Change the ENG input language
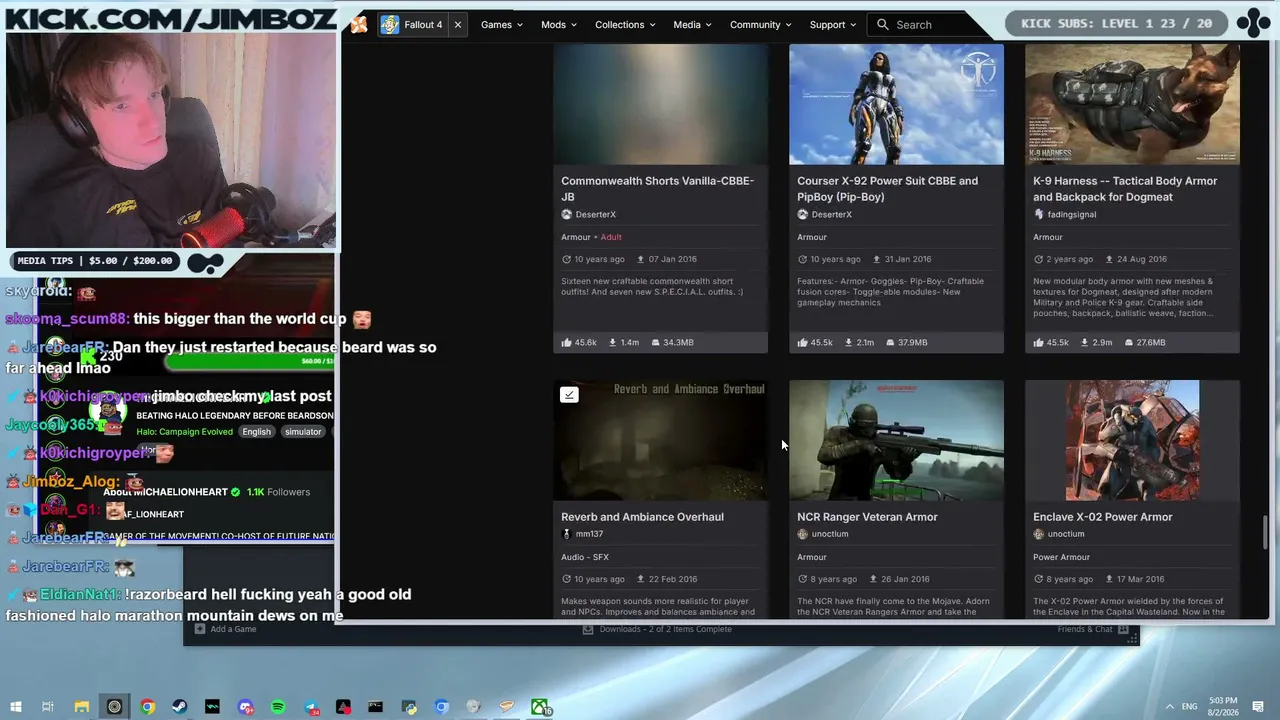The height and width of the screenshot is (720, 1280). [1189, 707]
